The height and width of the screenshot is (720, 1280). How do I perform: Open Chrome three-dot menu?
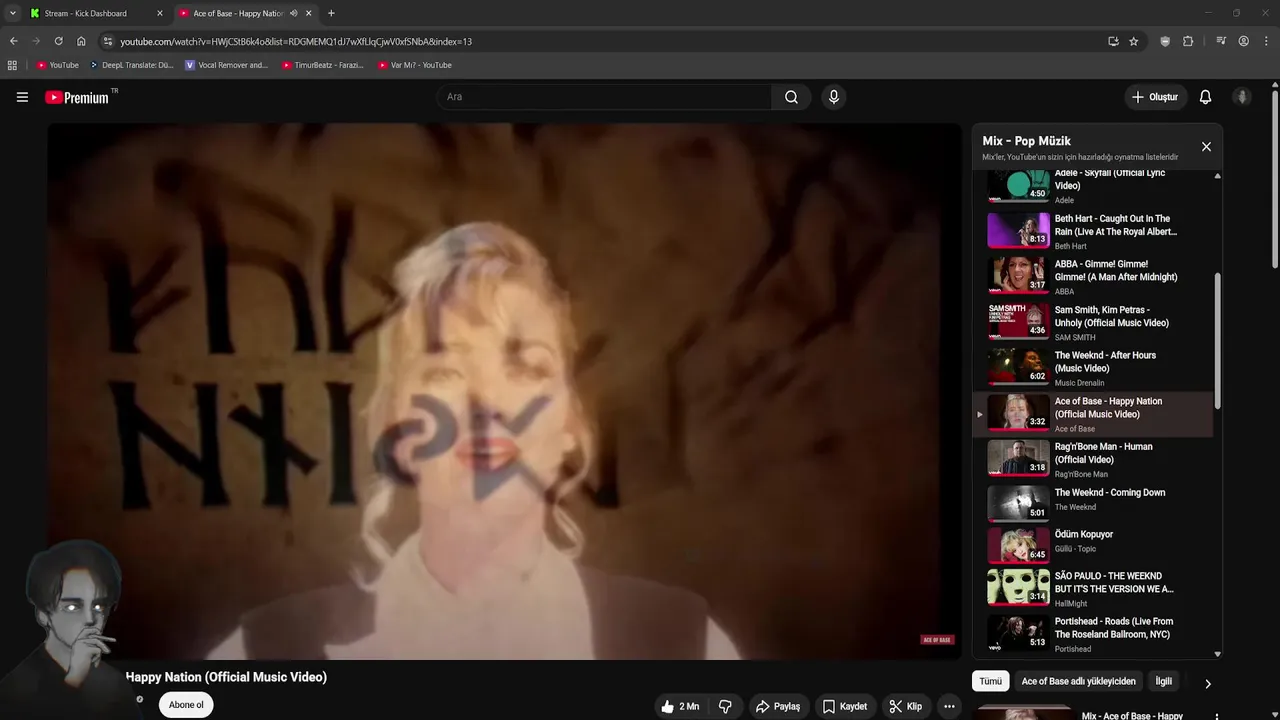pyautogui.click(x=1267, y=41)
